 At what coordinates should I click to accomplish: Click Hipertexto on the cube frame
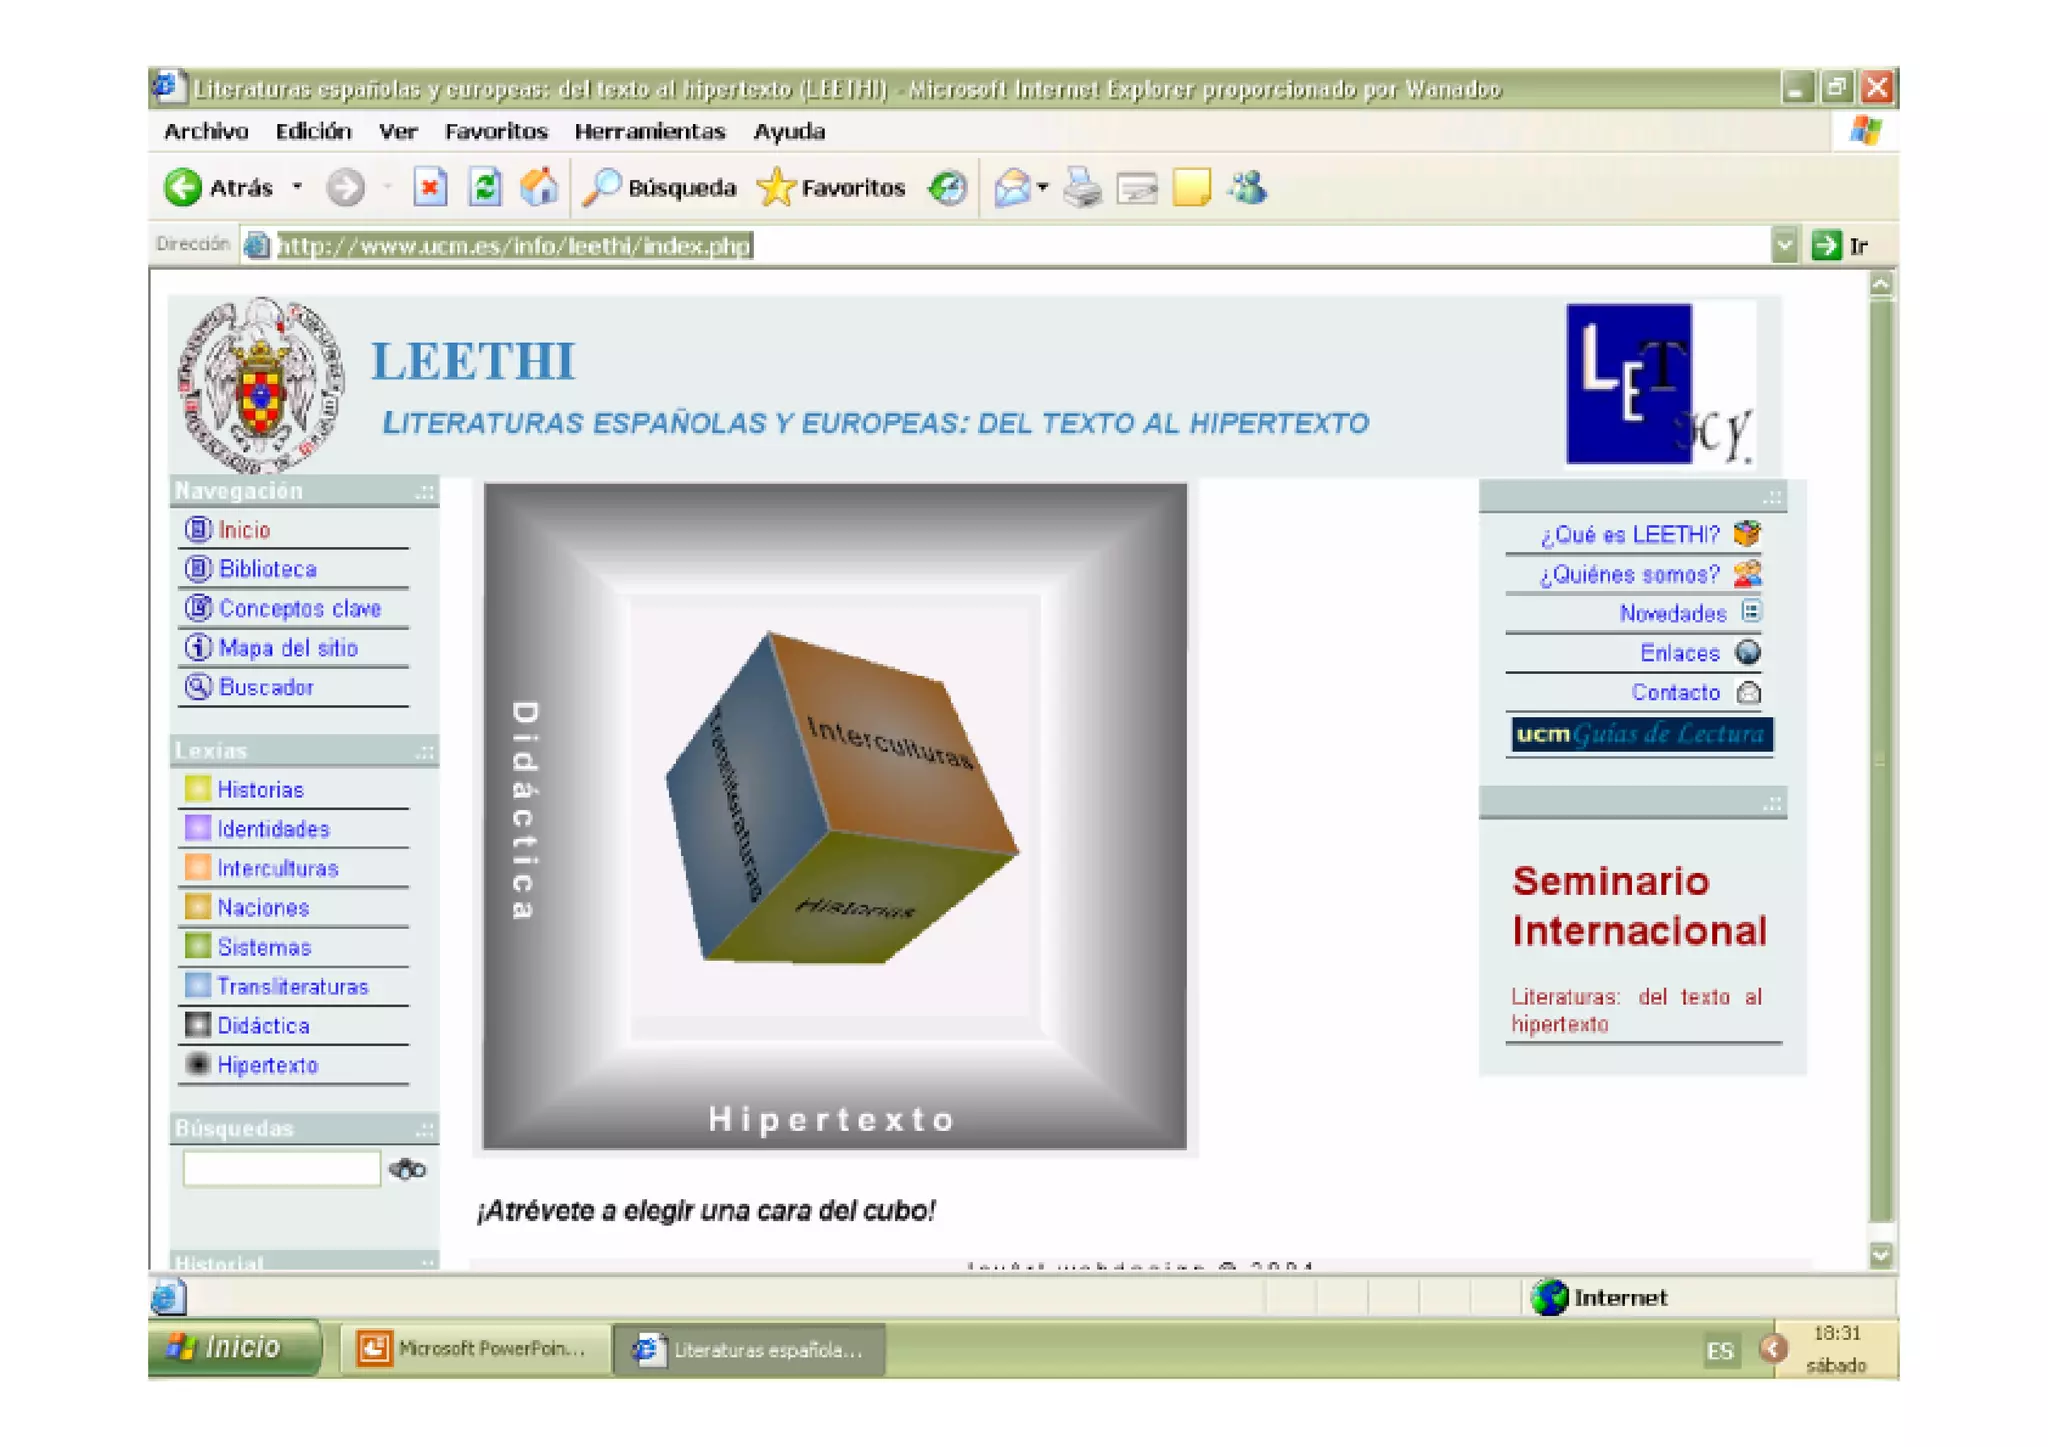tap(832, 1119)
